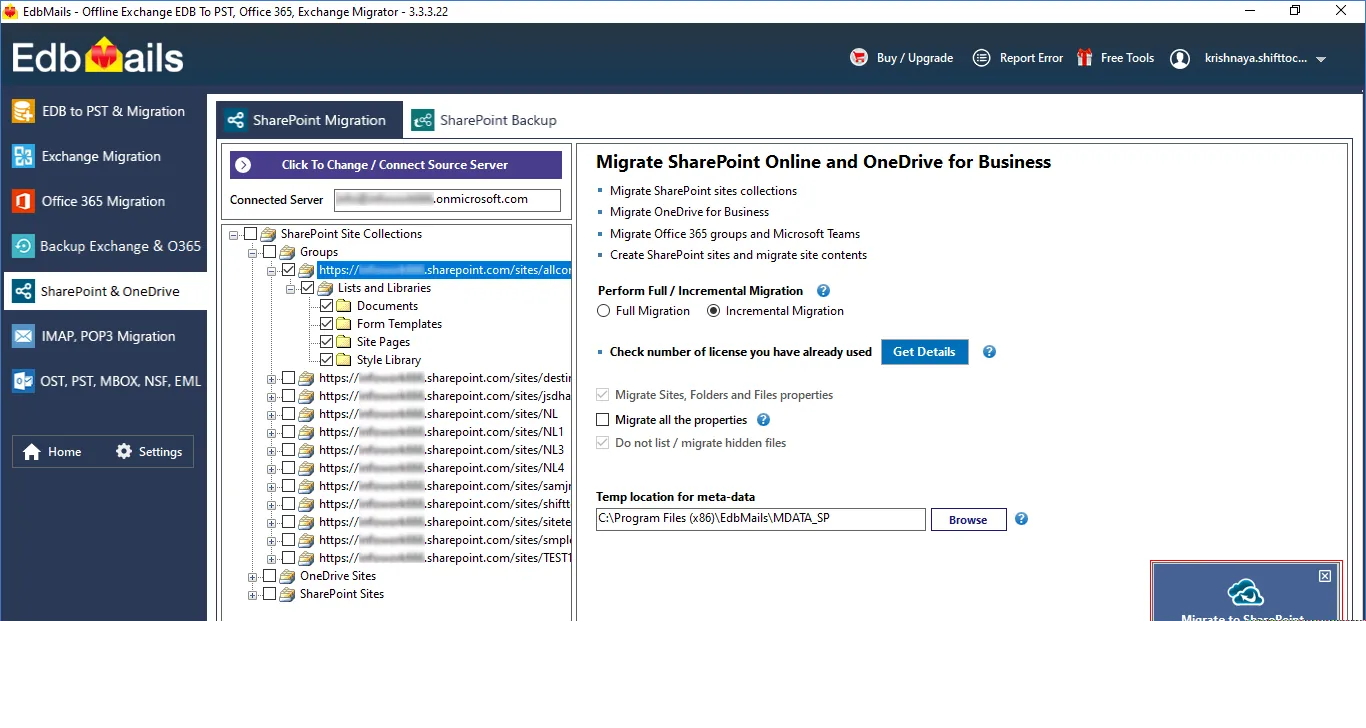
Task: Click the Free Tools gift icon
Action: [1084, 58]
